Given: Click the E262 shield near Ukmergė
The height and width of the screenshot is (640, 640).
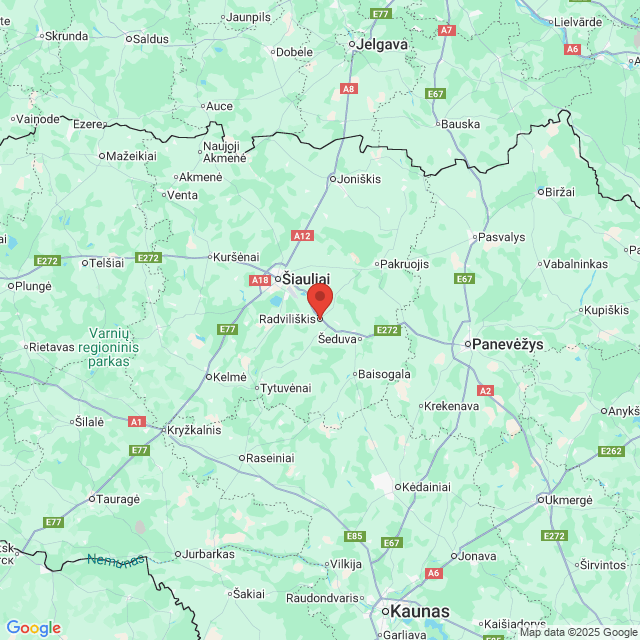Looking at the screenshot, I should coord(611,451).
